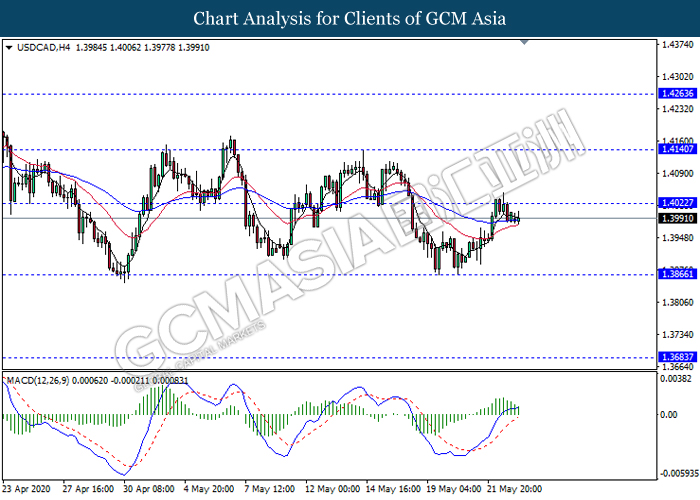Click the current price tag 1.39910
This screenshot has width=700, height=500.
point(673,218)
